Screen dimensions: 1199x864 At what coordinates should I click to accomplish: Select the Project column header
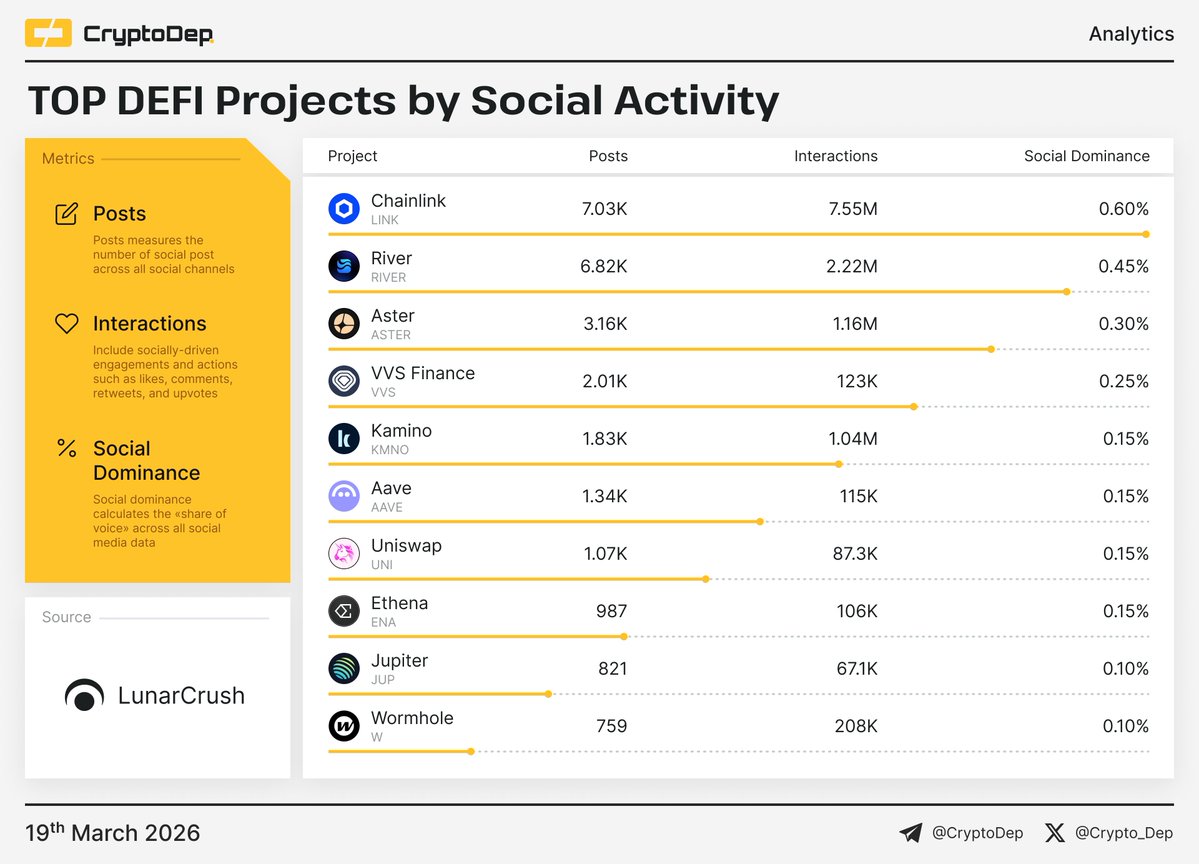[351, 156]
